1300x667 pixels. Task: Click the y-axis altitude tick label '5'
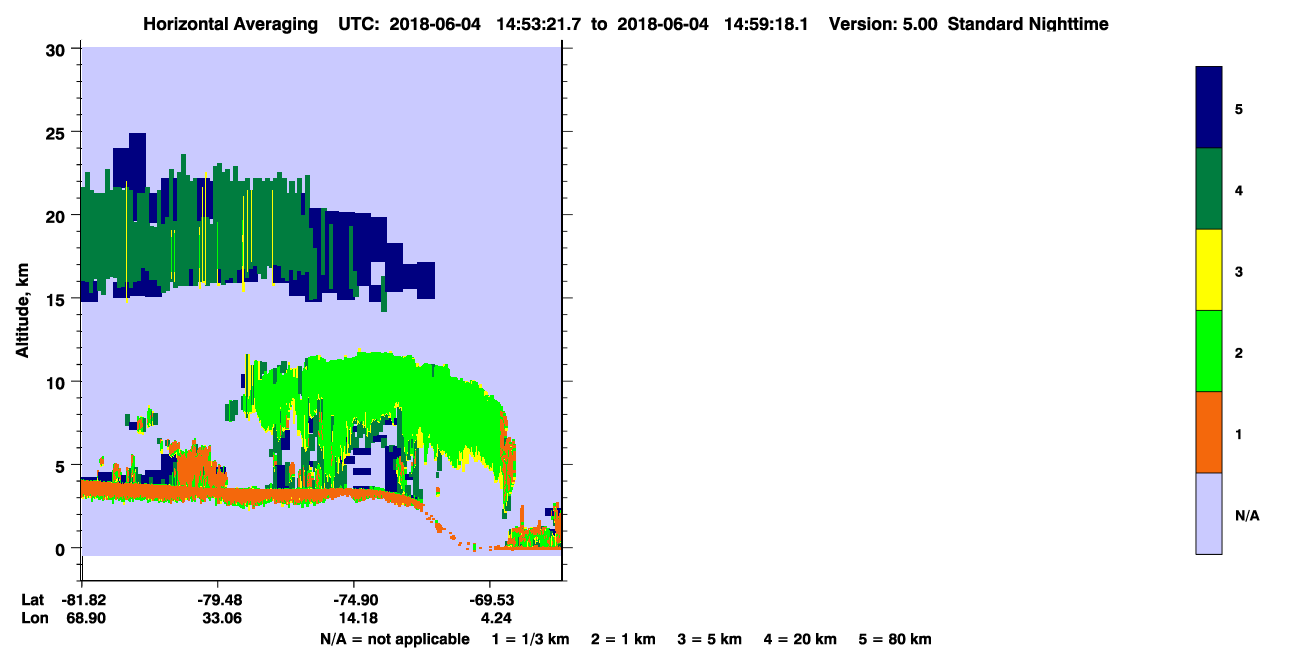[x=62, y=465]
